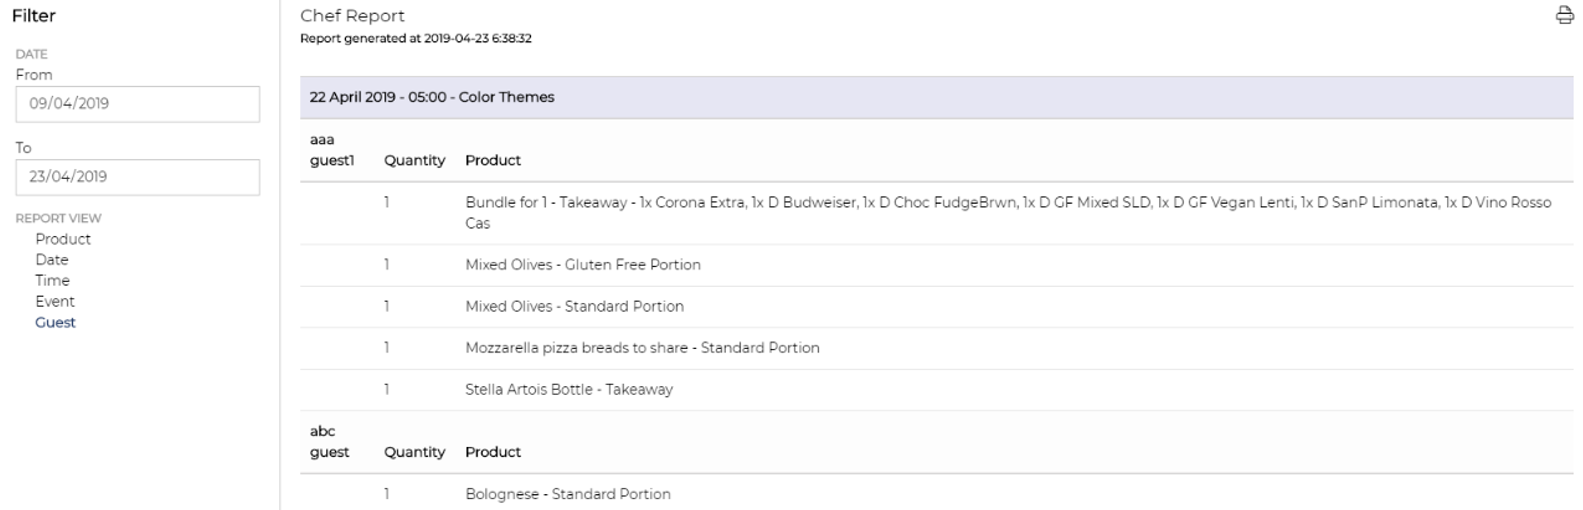Click the print report icon

point(1564,15)
